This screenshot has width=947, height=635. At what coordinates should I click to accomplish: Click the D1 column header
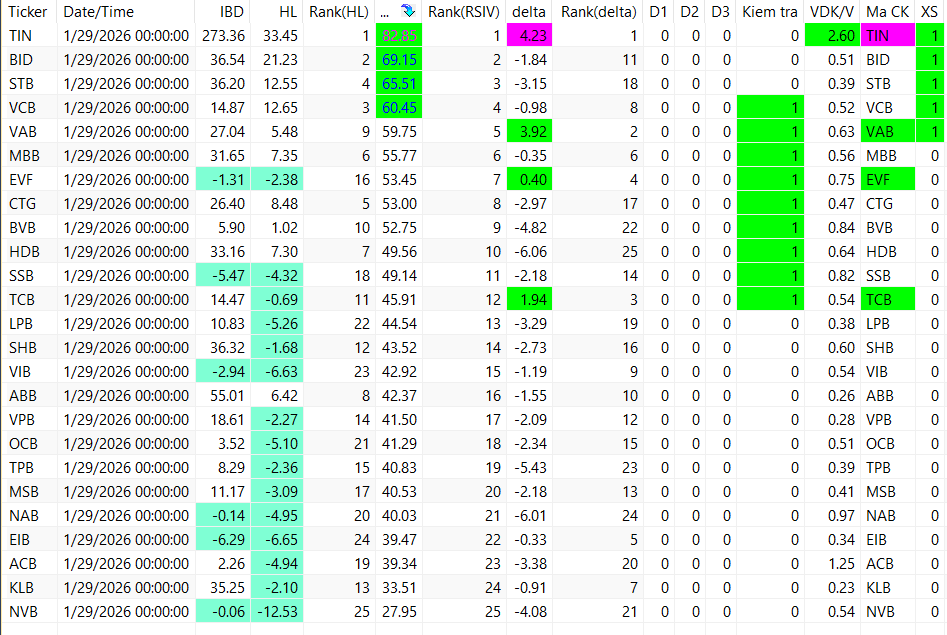click(658, 11)
